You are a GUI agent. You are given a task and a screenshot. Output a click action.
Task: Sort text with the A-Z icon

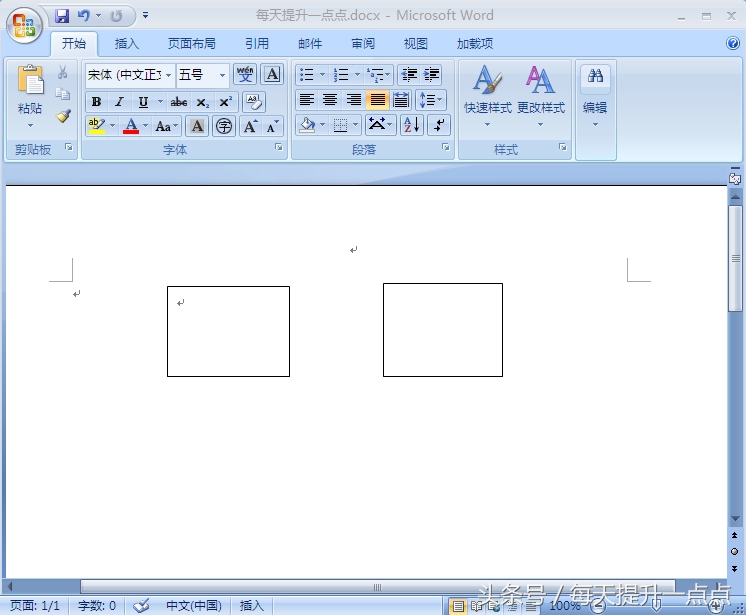(x=412, y=125)
